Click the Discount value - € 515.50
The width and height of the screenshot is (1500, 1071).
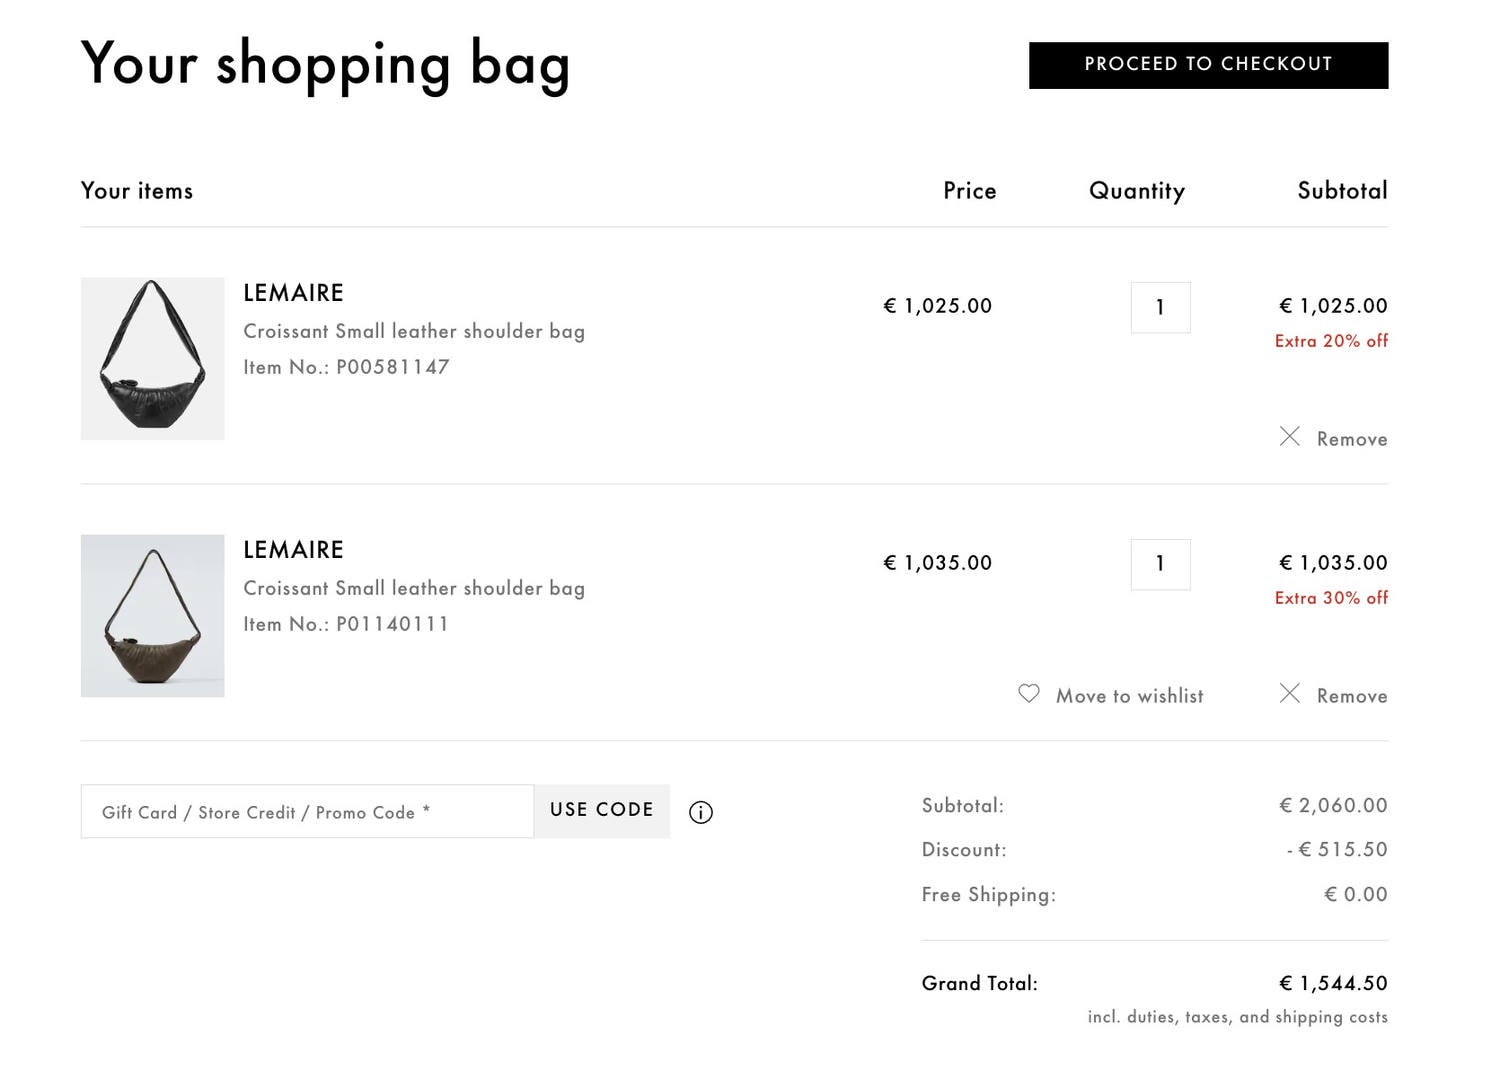coord(1337,849)
